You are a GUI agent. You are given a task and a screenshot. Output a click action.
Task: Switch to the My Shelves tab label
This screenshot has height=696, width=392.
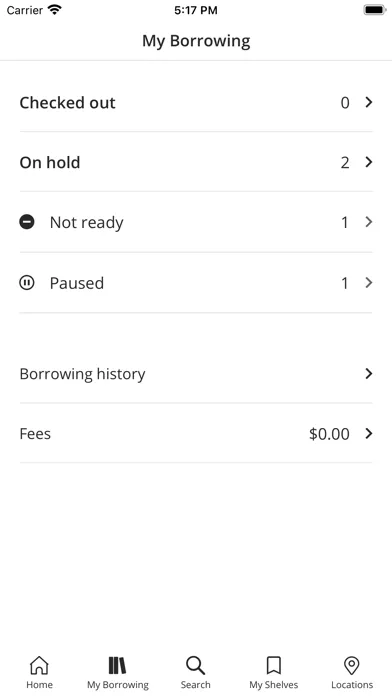[x=273, y=685]
